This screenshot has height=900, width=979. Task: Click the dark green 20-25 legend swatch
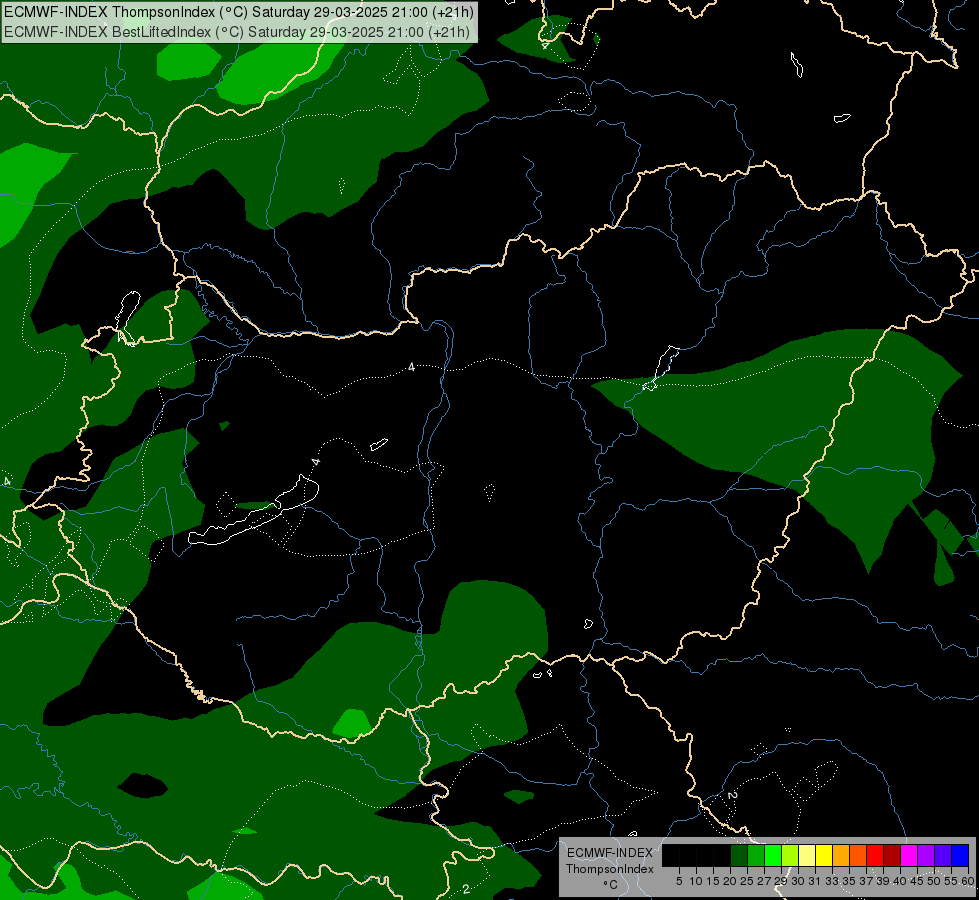pos(739,855)
